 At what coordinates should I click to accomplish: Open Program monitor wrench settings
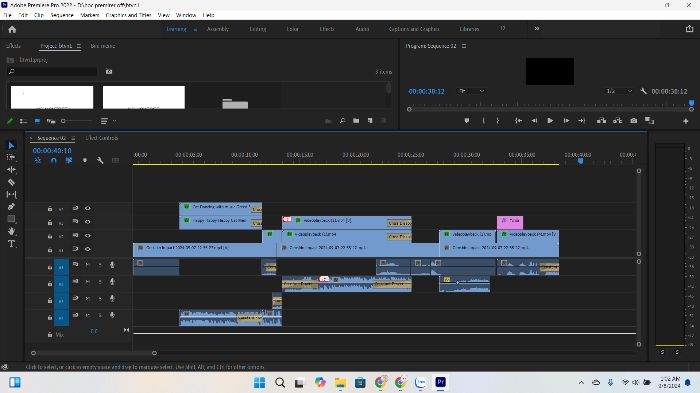(643, 91)
